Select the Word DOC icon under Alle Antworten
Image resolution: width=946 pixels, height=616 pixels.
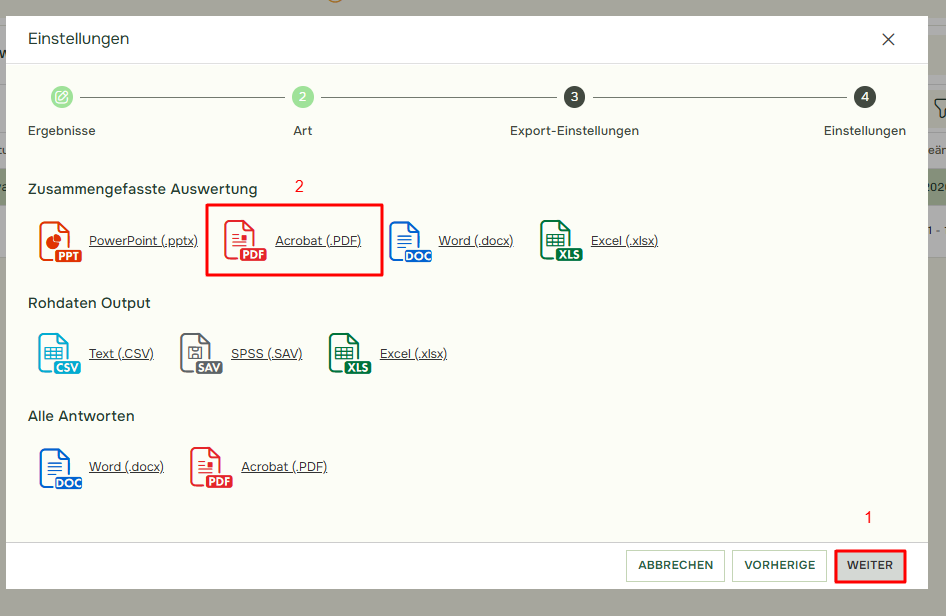(x=59, y=467)
